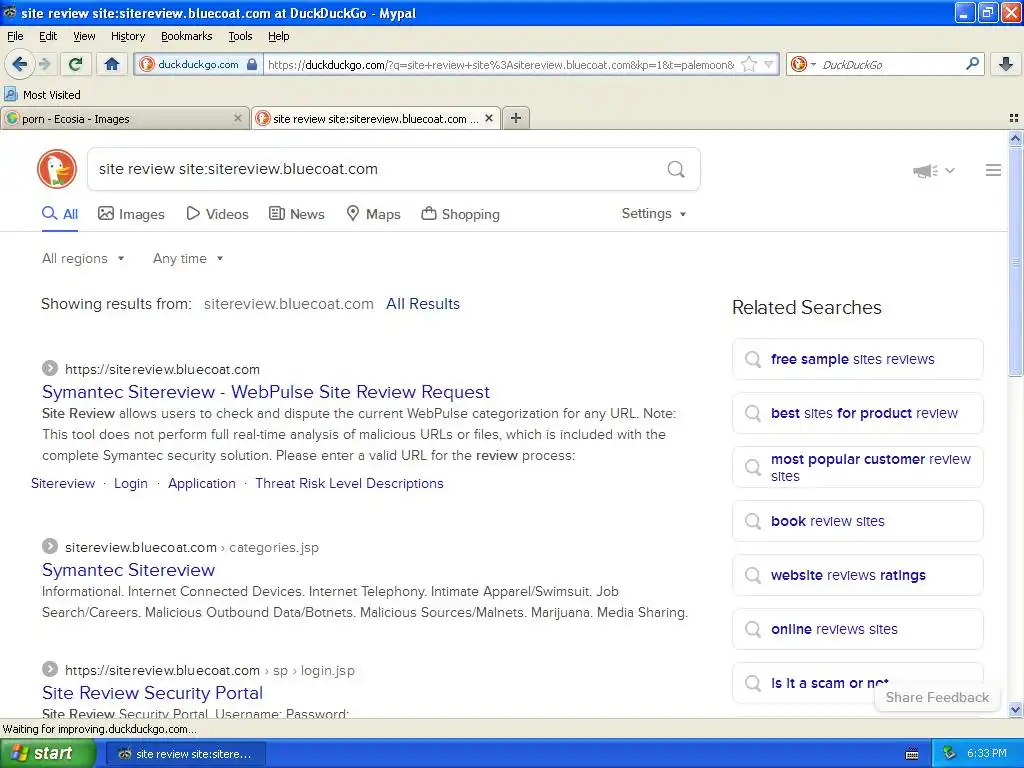Screen dimensions: 1024x768
Task: Click the list all tabs grid icon
Action: 1014,118
